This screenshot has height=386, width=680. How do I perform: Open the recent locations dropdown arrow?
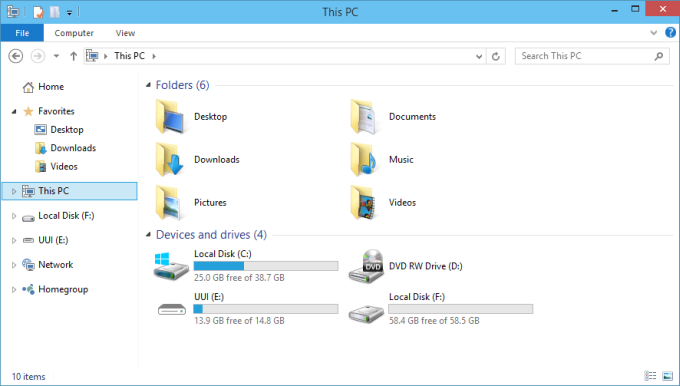pyautogui.click(x=56, y=56)
